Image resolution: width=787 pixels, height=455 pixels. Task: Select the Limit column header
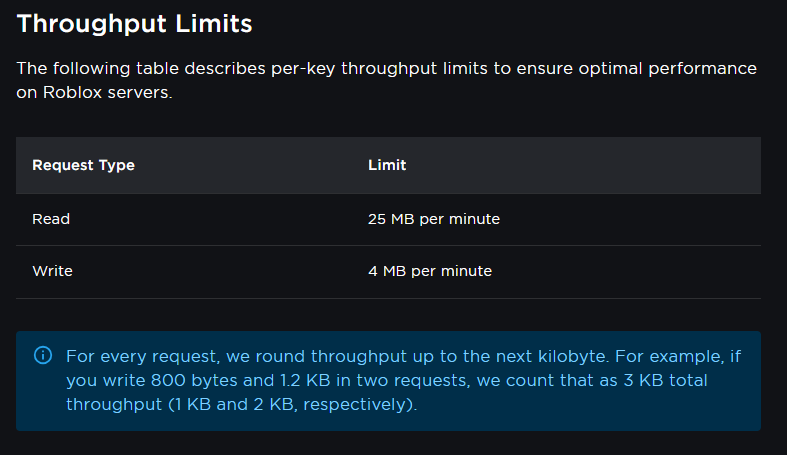(387, 165)
